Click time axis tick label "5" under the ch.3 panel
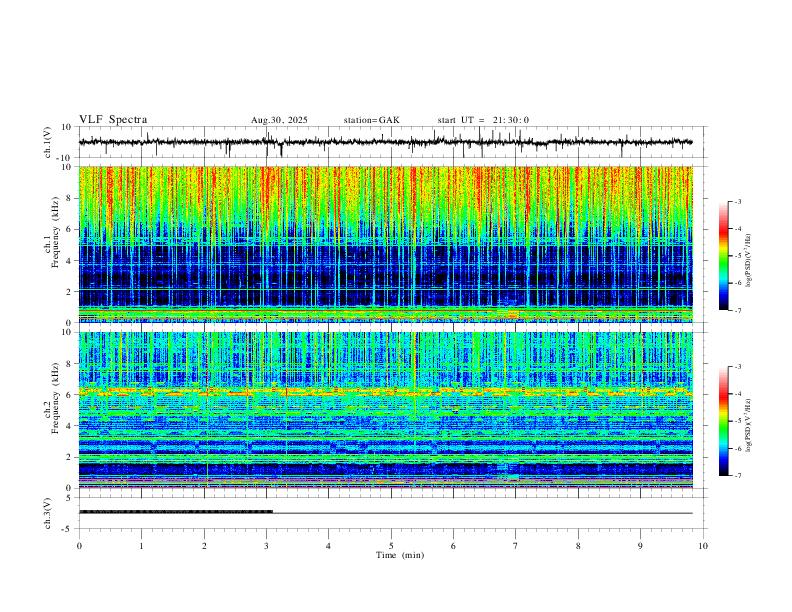This screenshot has height=612, width=792. (x=391, y=546)
